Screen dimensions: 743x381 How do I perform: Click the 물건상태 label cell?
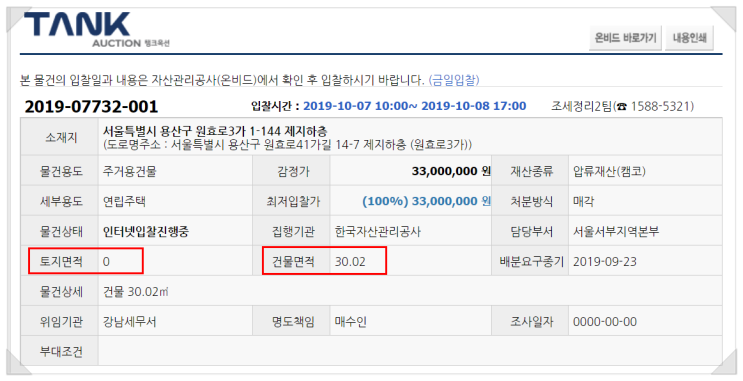[60, 231]
